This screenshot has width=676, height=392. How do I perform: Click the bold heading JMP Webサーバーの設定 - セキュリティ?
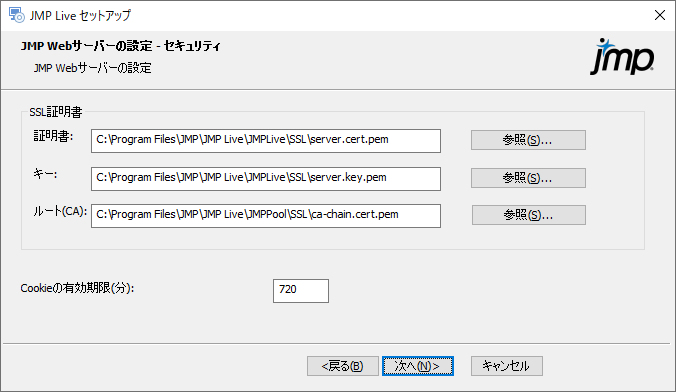pos(121,46)
